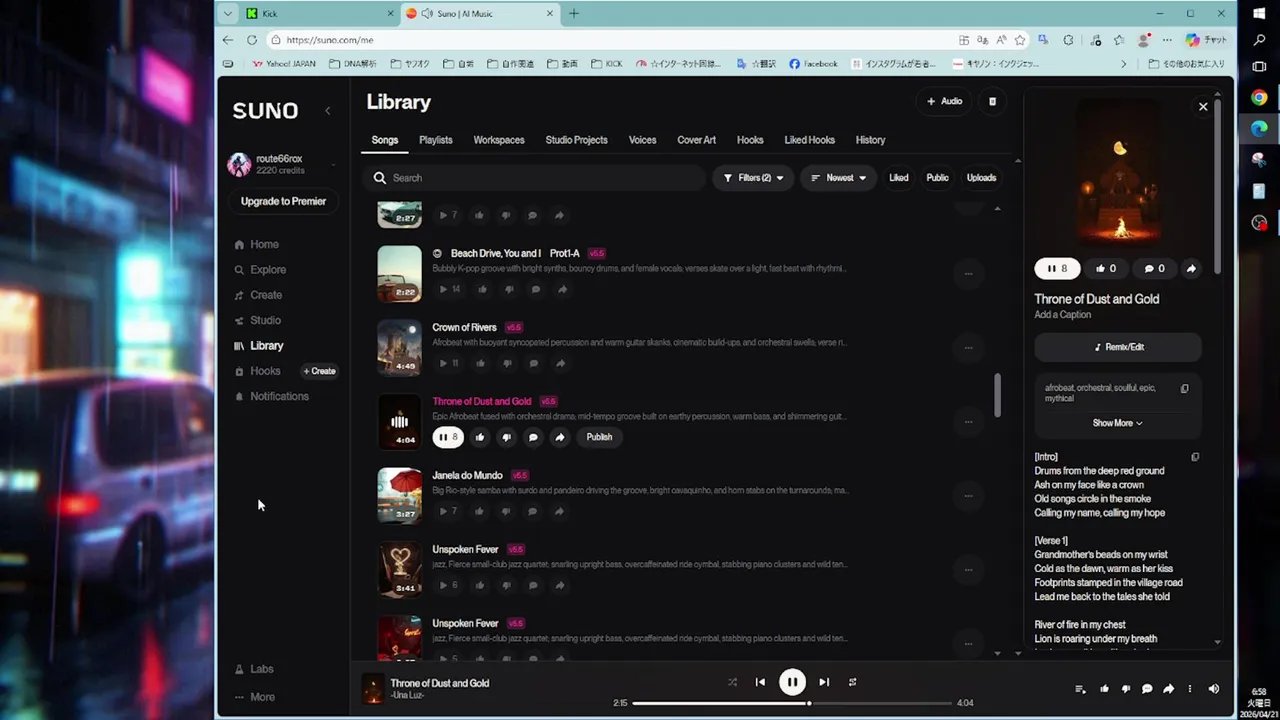Open the Newest sort dropdown
The width and height of the screenshot is (1280, 720).
[838, 178]
